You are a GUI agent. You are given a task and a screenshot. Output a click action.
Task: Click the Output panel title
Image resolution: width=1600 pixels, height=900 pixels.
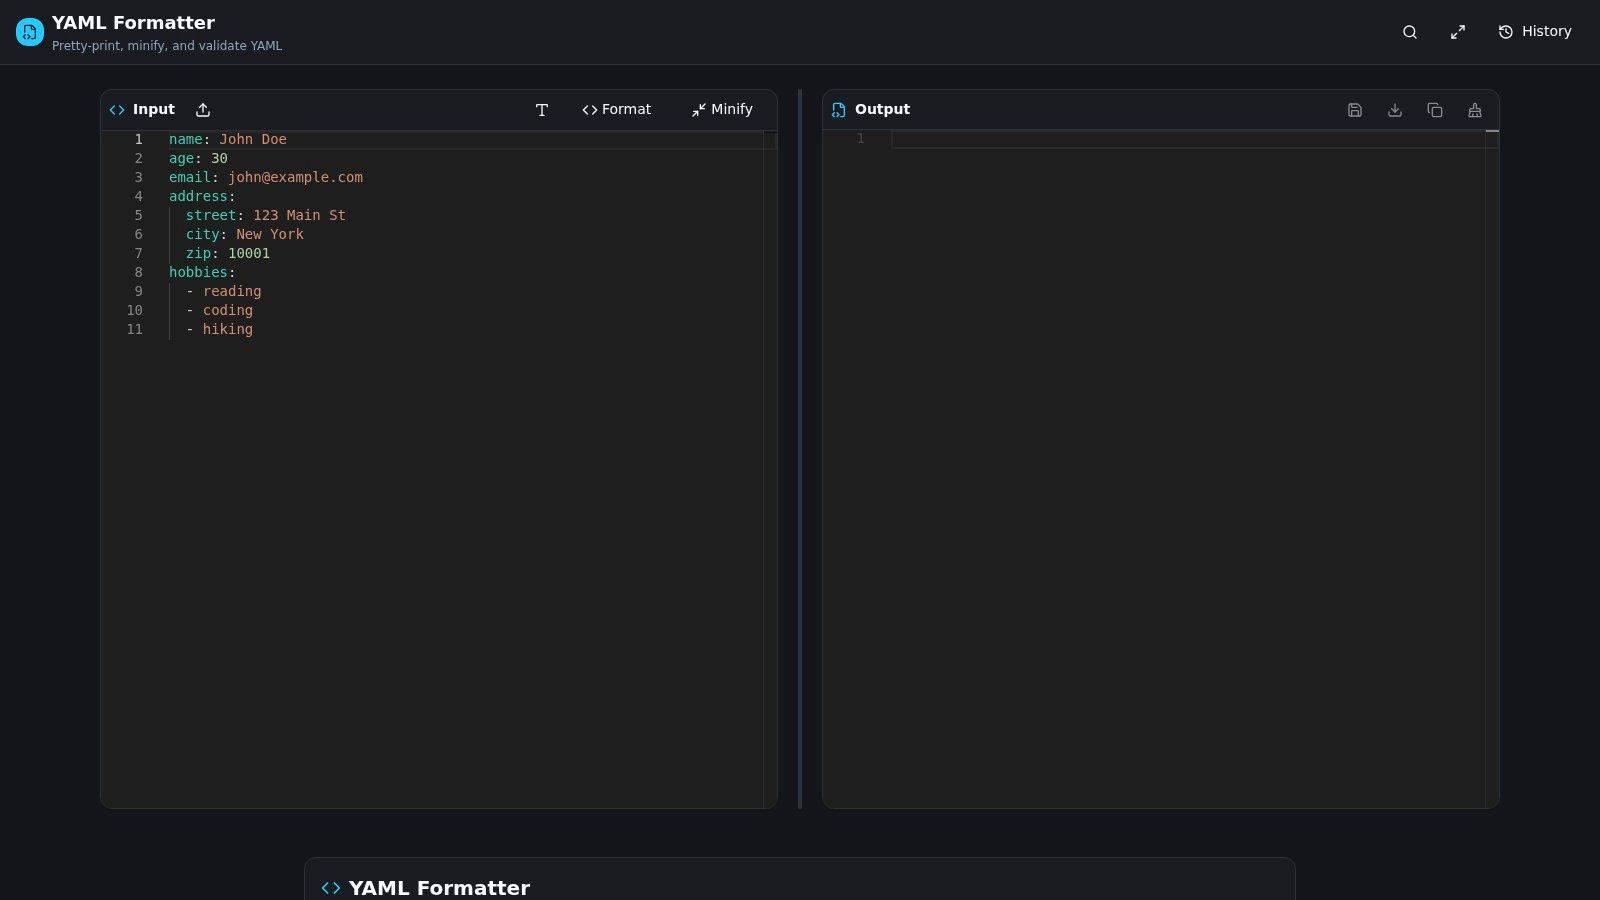pos(882,110)
